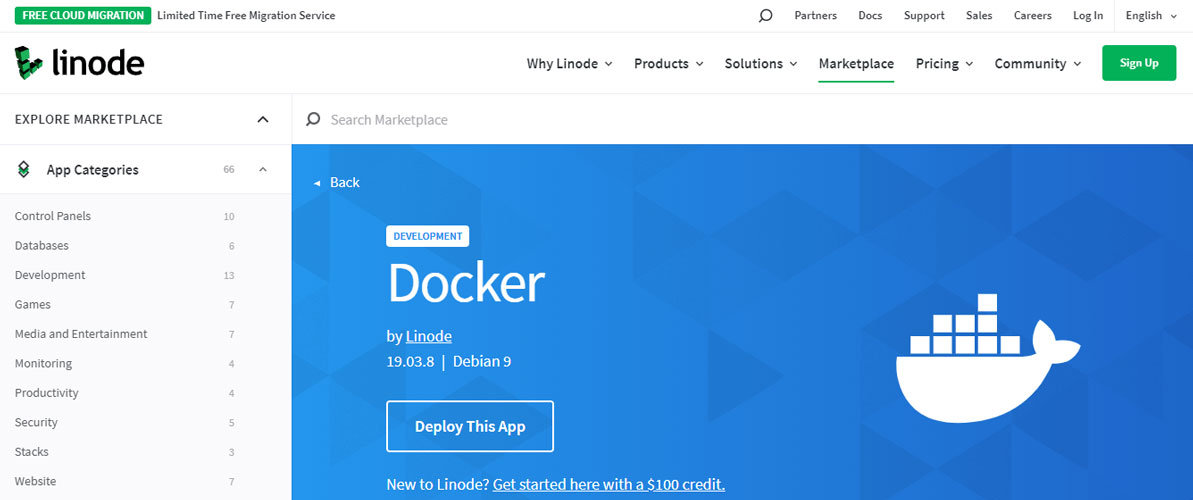Image resolution: width=1193 pixels, height=500 pixels.
Task: Click the Marketplace search magnifier icon
Action: point(313,119)
